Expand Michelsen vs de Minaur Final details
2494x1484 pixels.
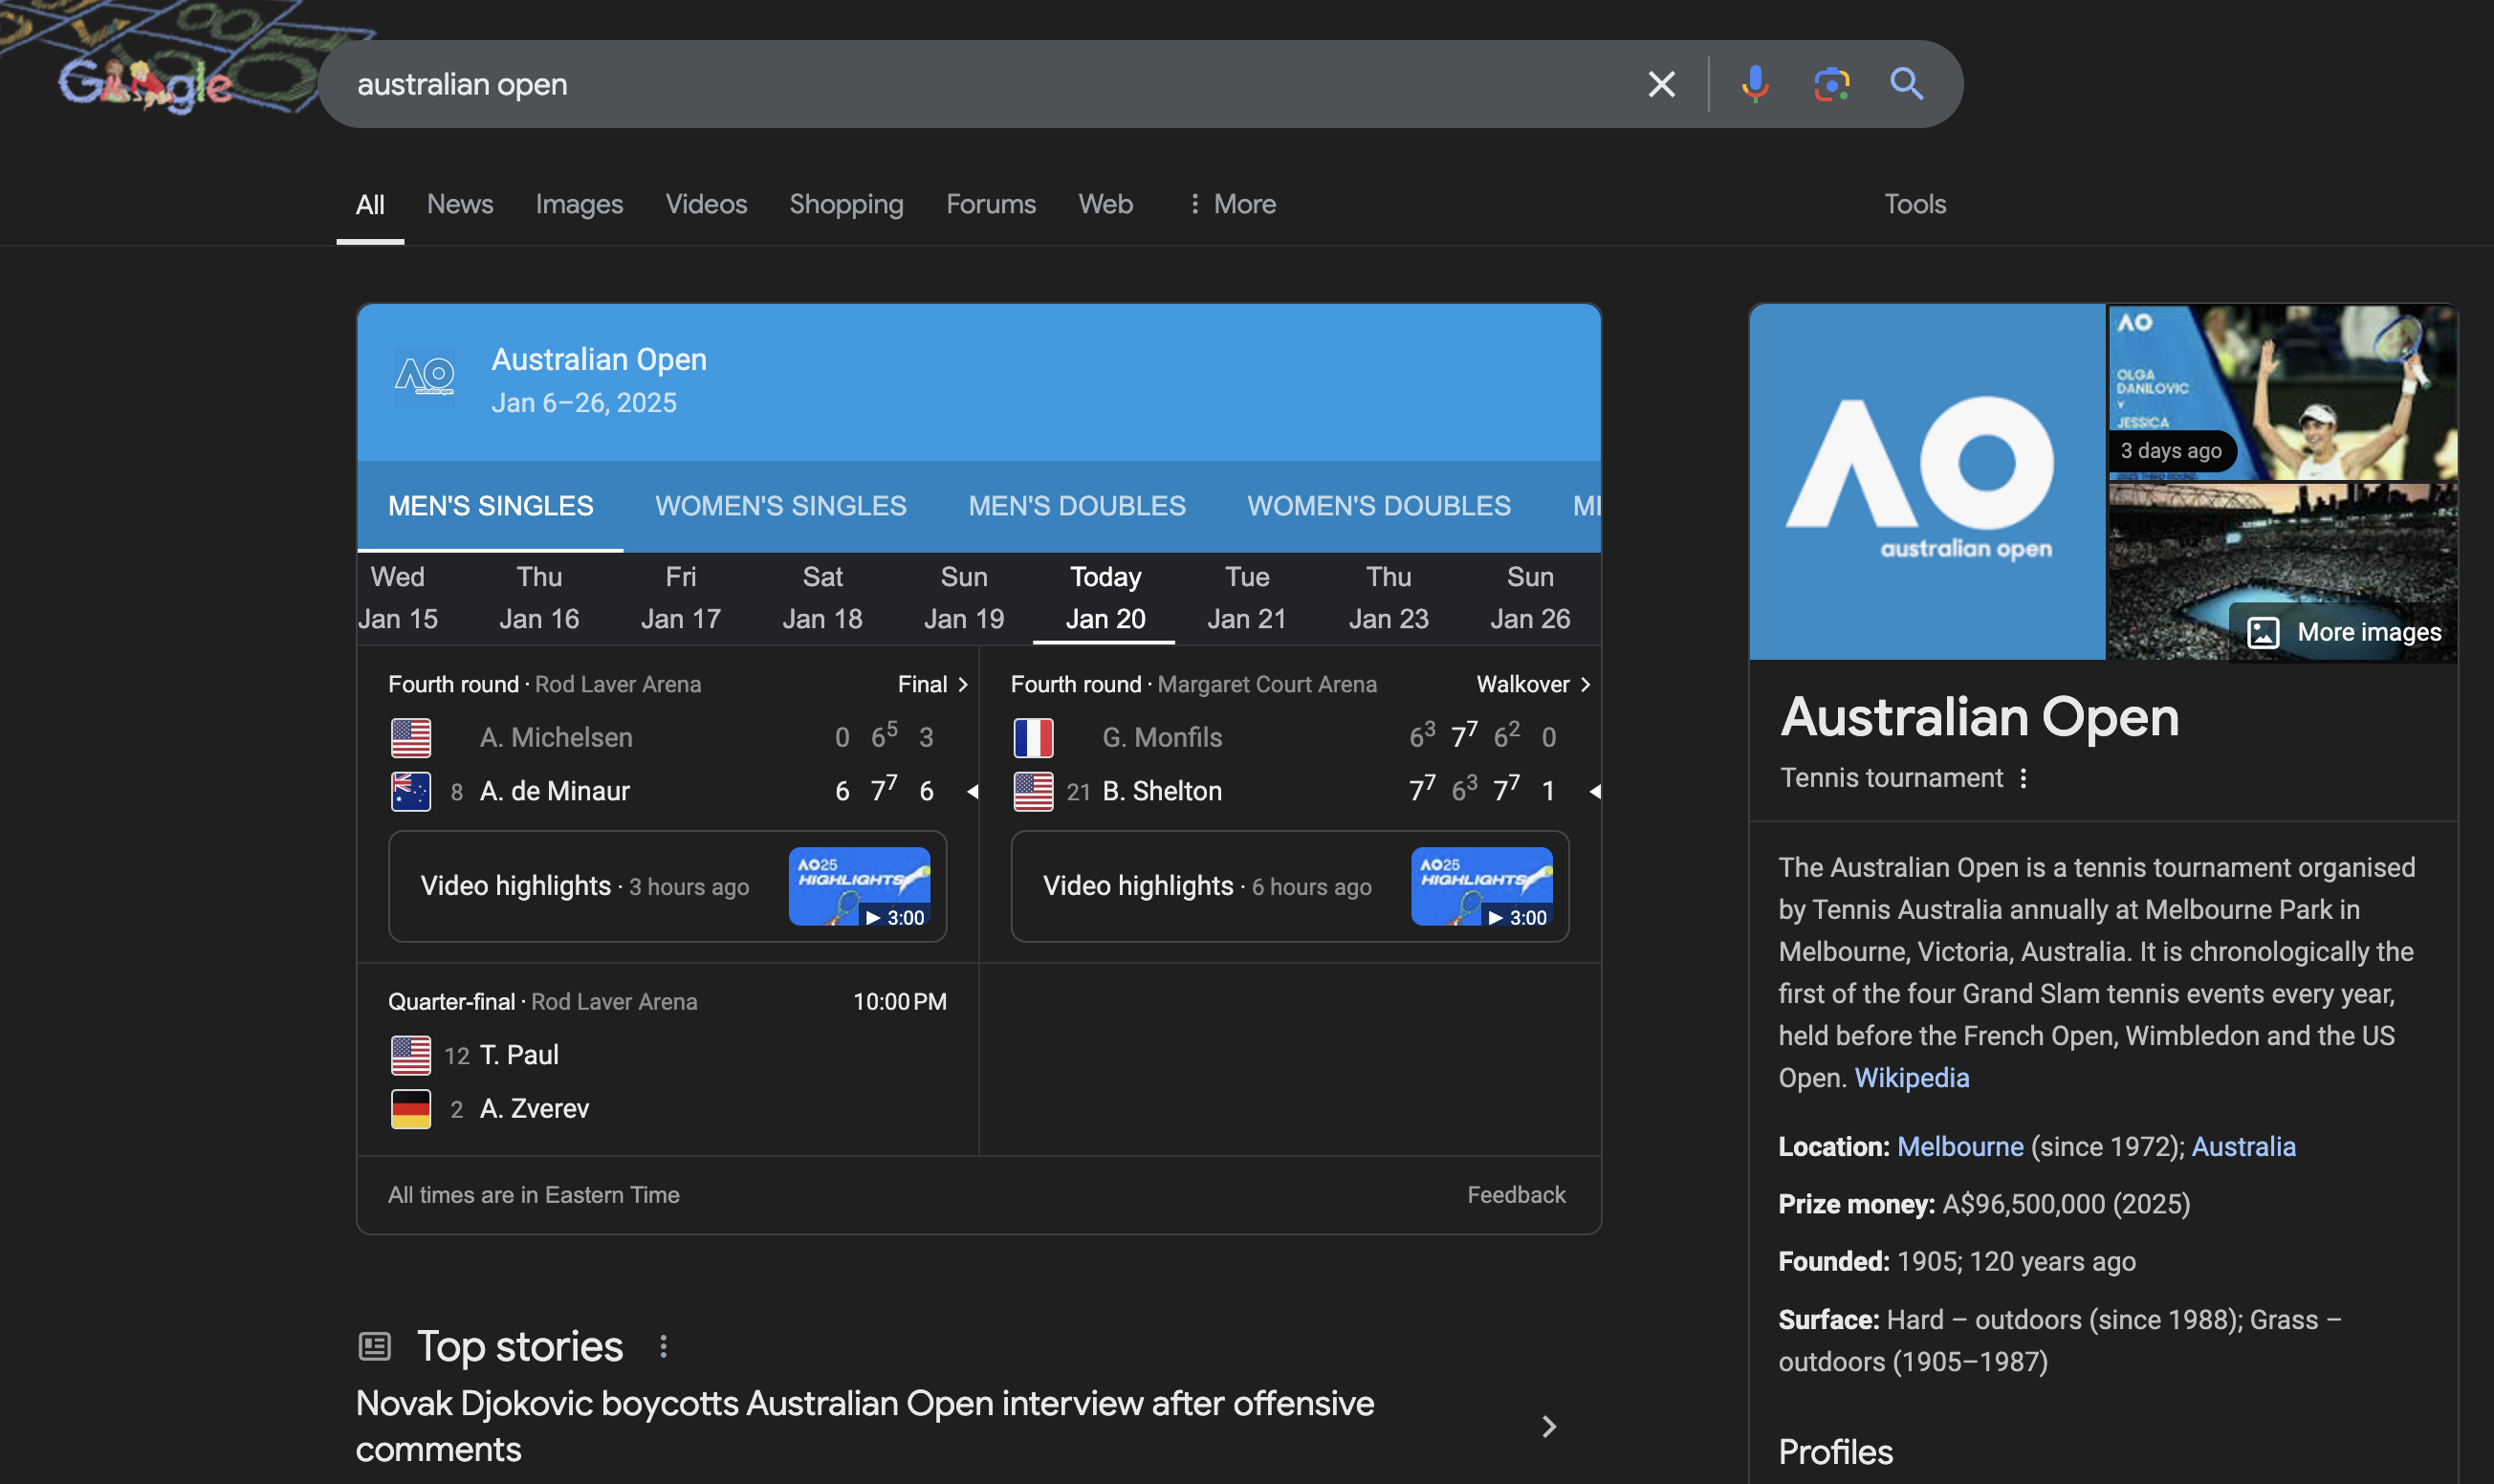pos(932,684)
